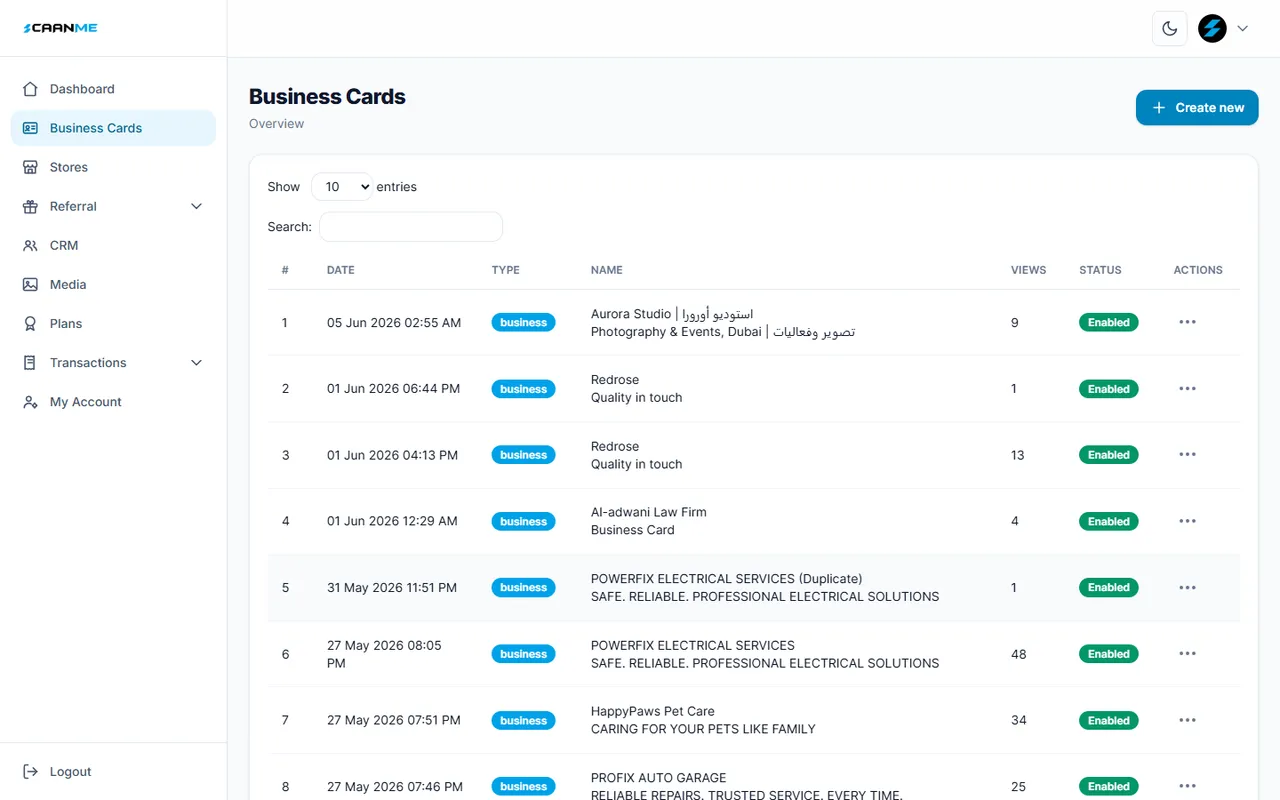Open actions for Redrose 06:44 PM row
Viewport: 1280px width, 800px height.
coord(1187,389)
